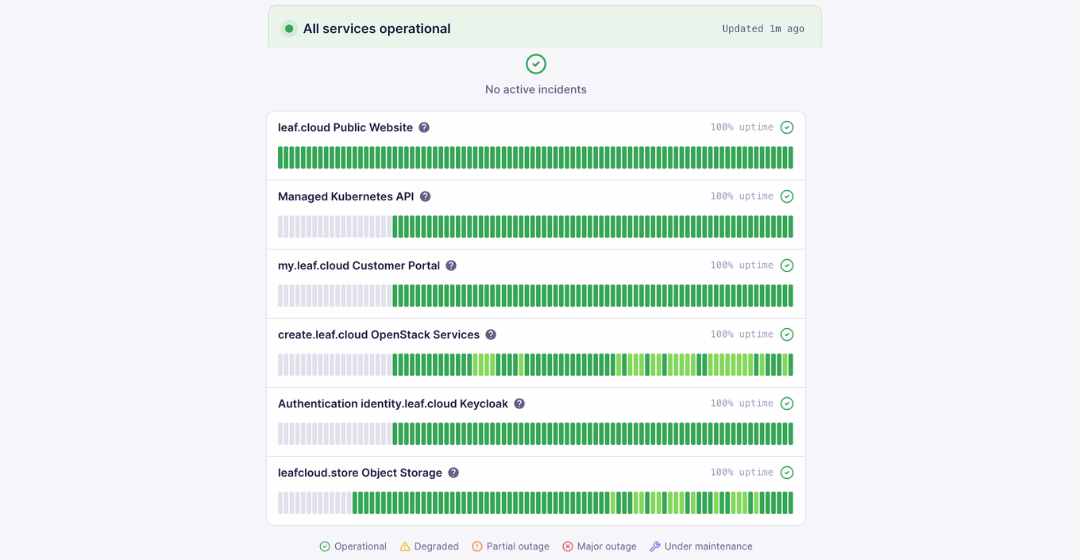Click help icon beside leaf.cloud Public Website
1080x560 pixels.
(x=424, y=127)
